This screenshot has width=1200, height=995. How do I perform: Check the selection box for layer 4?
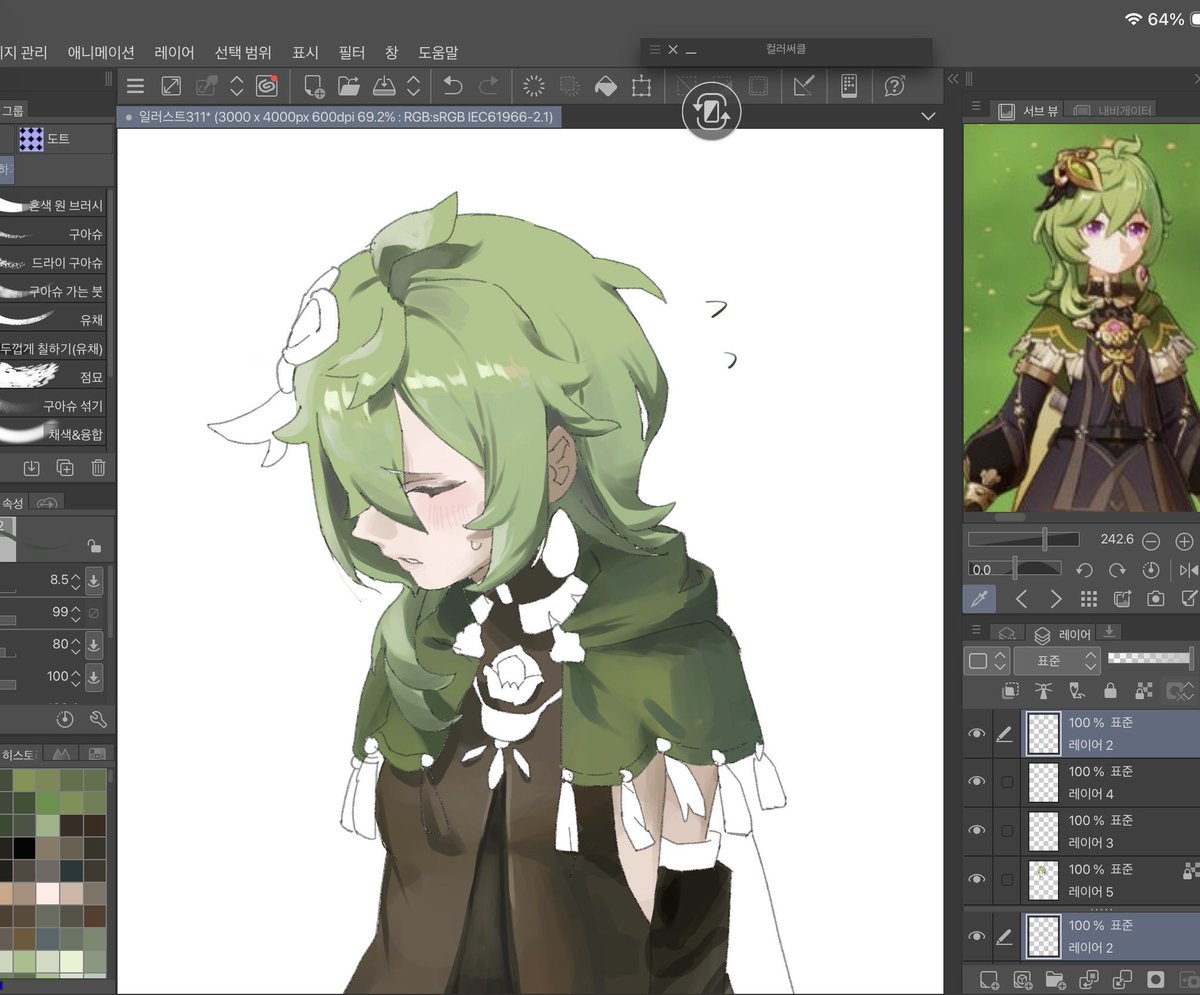coord(1007,782)
